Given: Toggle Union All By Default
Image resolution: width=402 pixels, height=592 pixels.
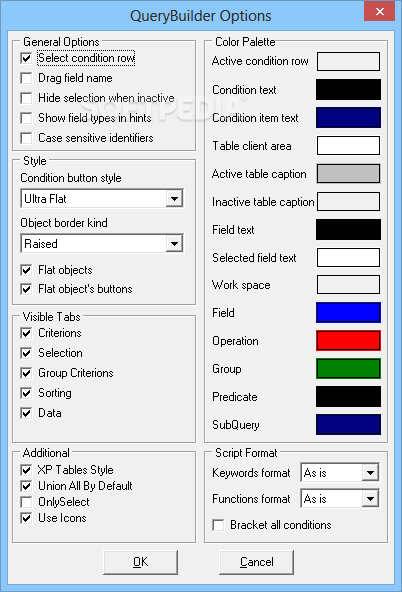Looking at the screenshot, I should point(26,486).
